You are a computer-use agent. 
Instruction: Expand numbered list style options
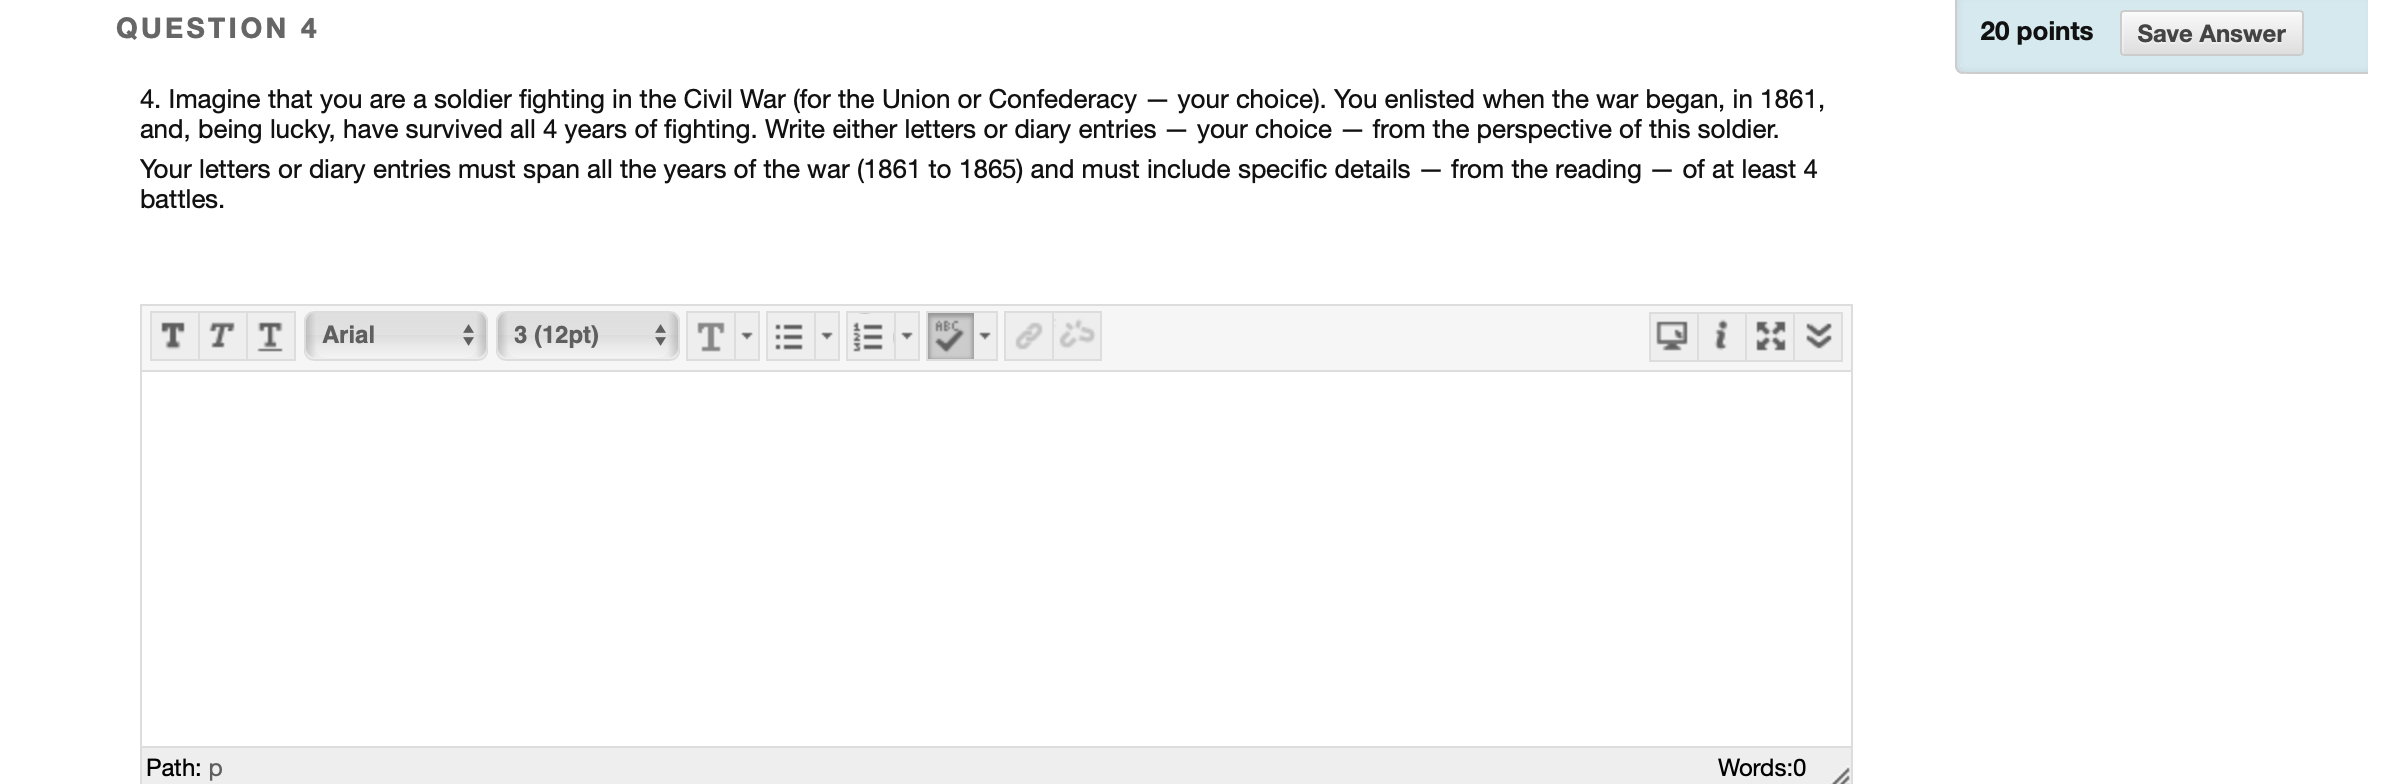point(907,336)
